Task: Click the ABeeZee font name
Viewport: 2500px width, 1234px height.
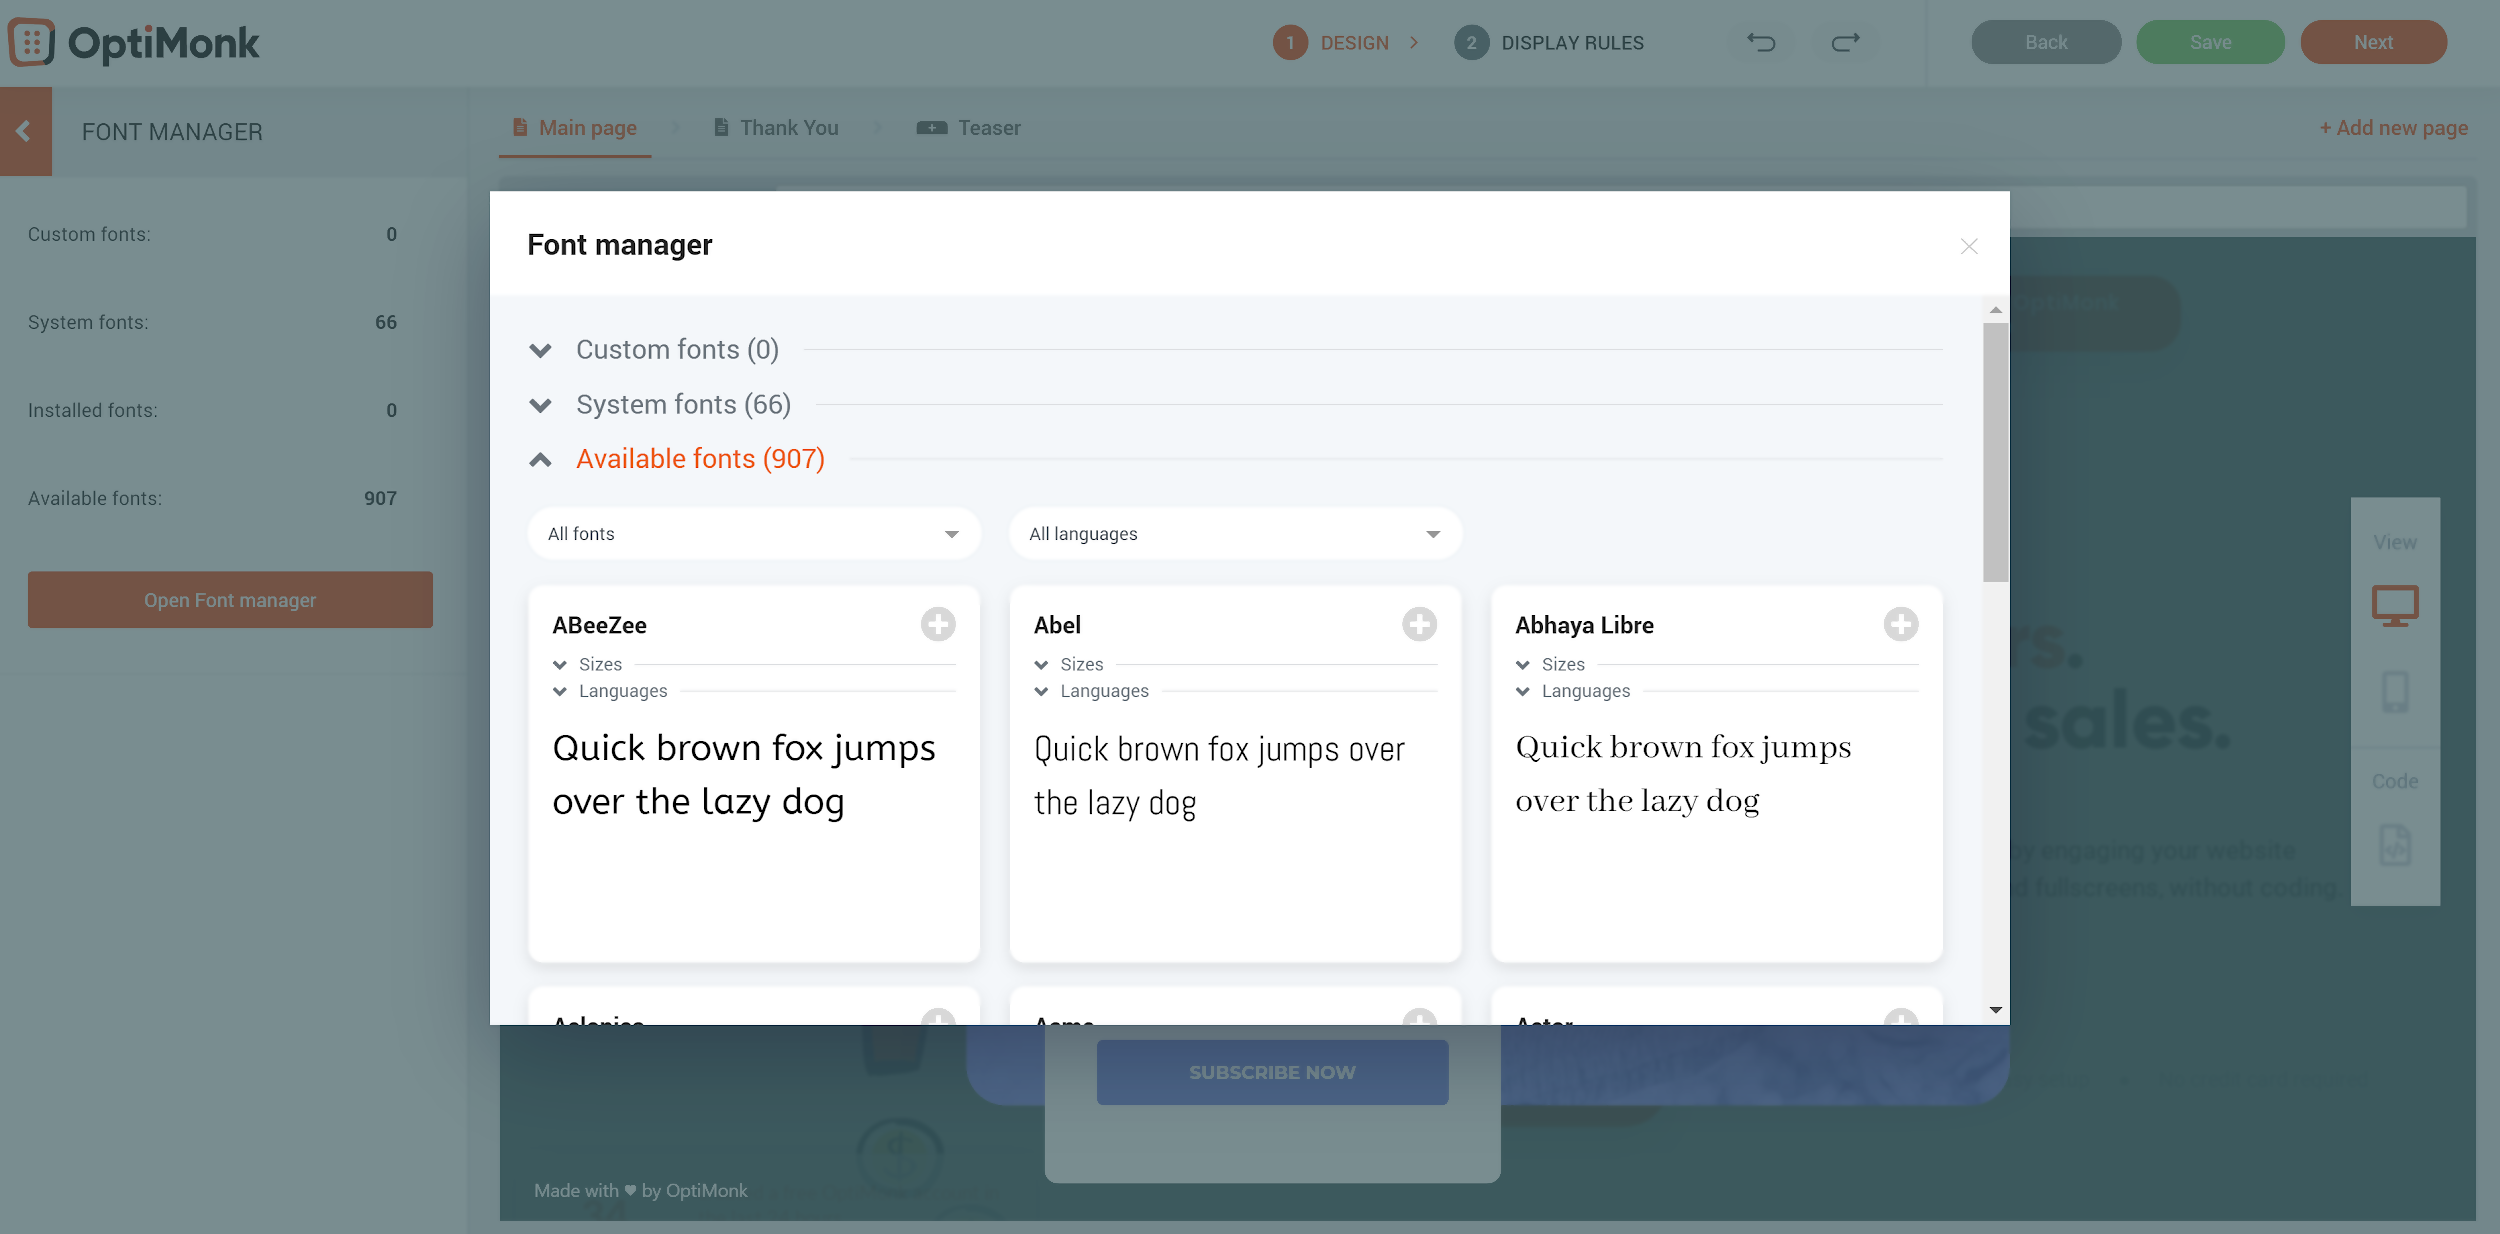Action: click(599, 625)
